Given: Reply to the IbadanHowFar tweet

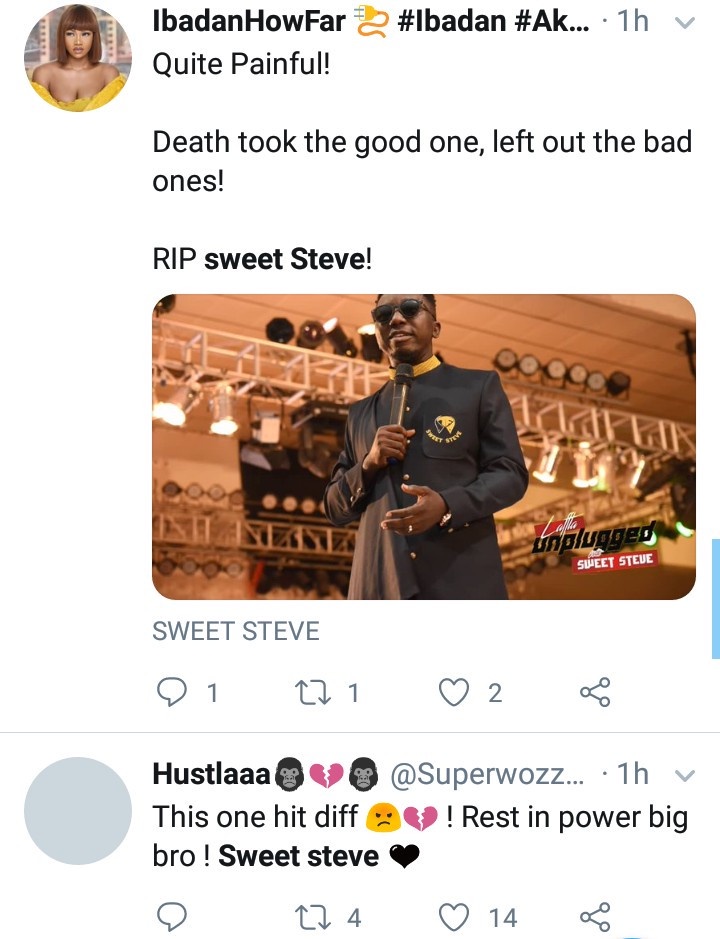Looking at the screenshot, I should tap(174, 692).
